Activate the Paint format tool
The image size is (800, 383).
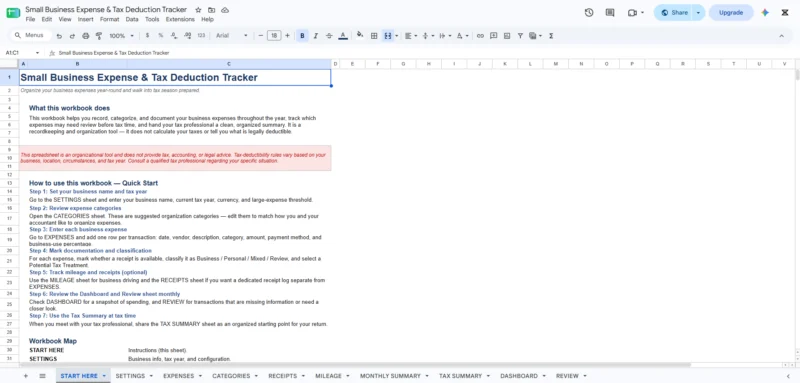[99, 36]
